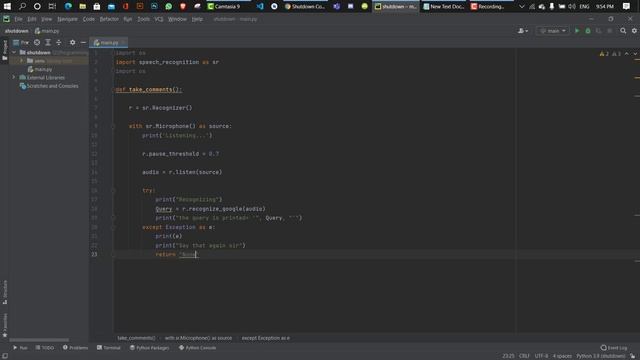Click the tool windows quick access icon at bottom-left
The width and height of the screenshot is (640, 360).
5,356
